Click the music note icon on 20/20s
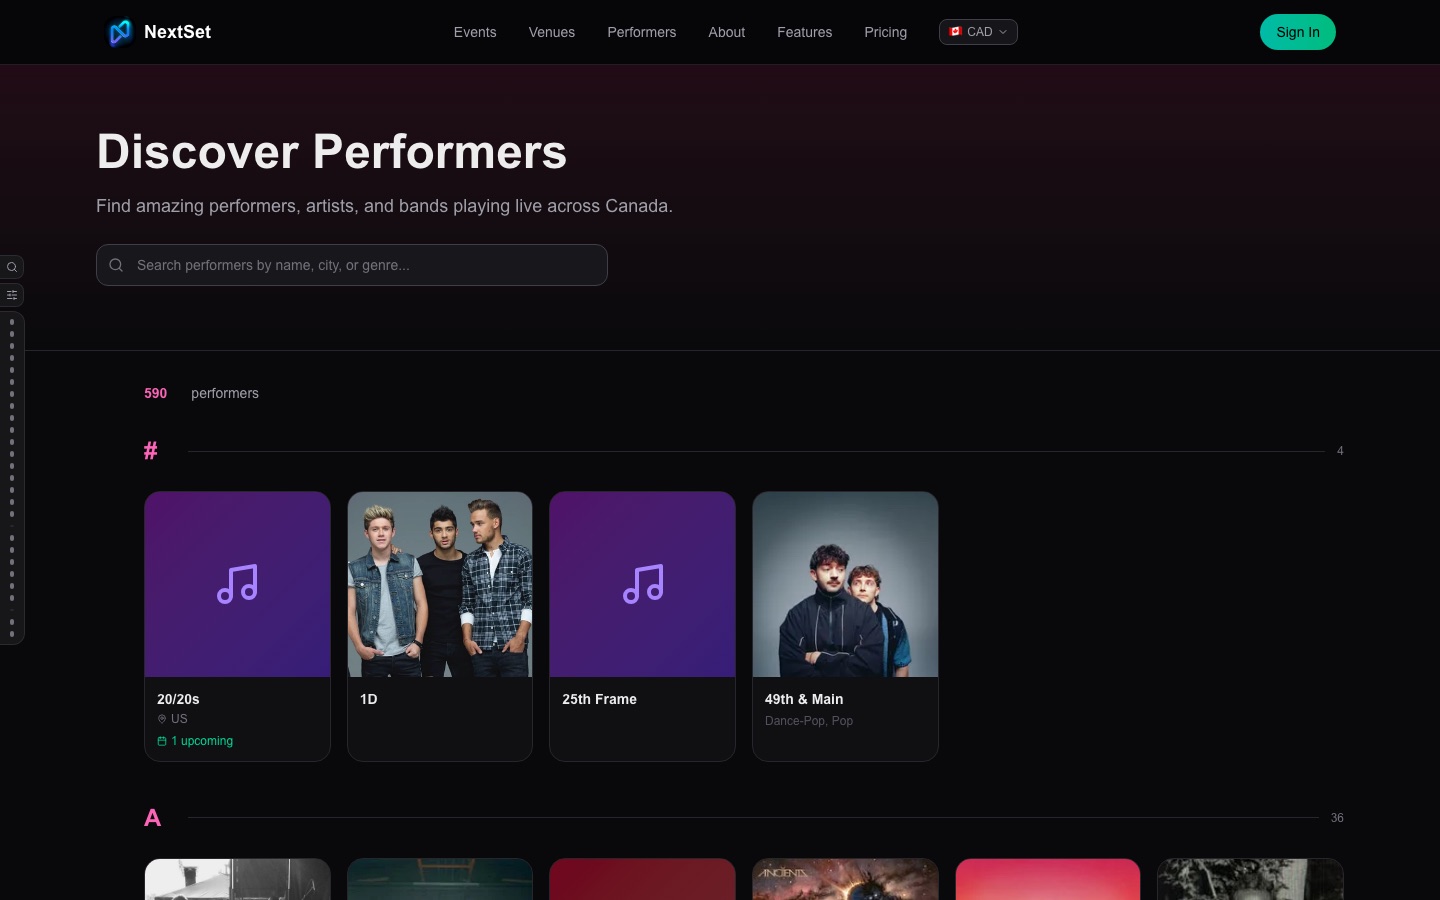The height and width of the screenshot is (900, 1440). point(238,584)
